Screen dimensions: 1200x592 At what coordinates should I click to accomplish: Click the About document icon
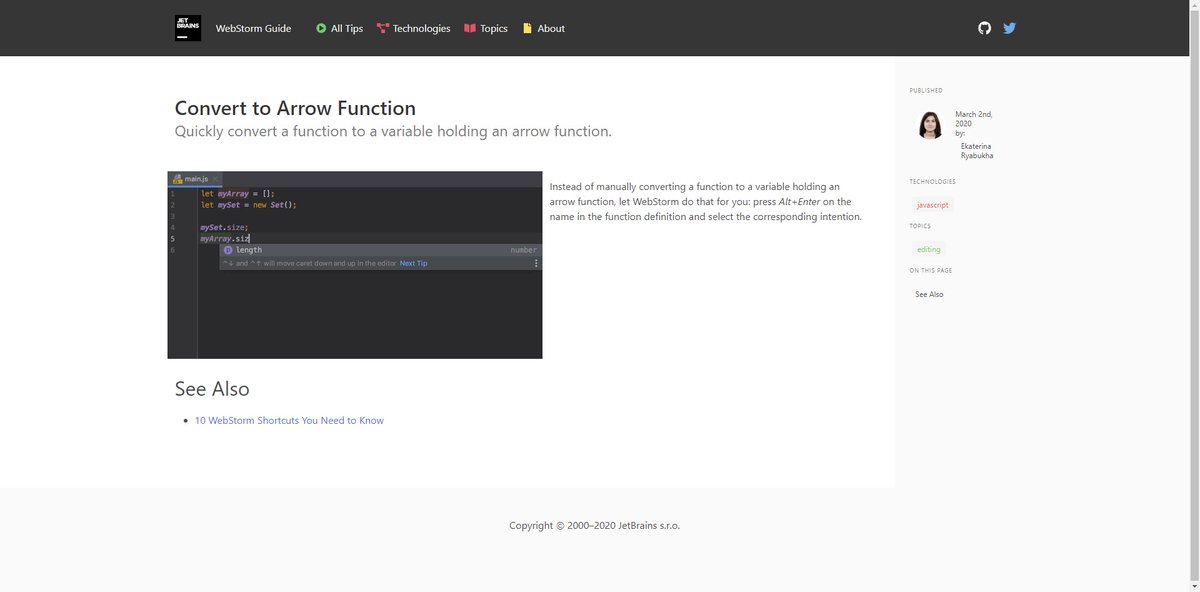click(528, 28)
